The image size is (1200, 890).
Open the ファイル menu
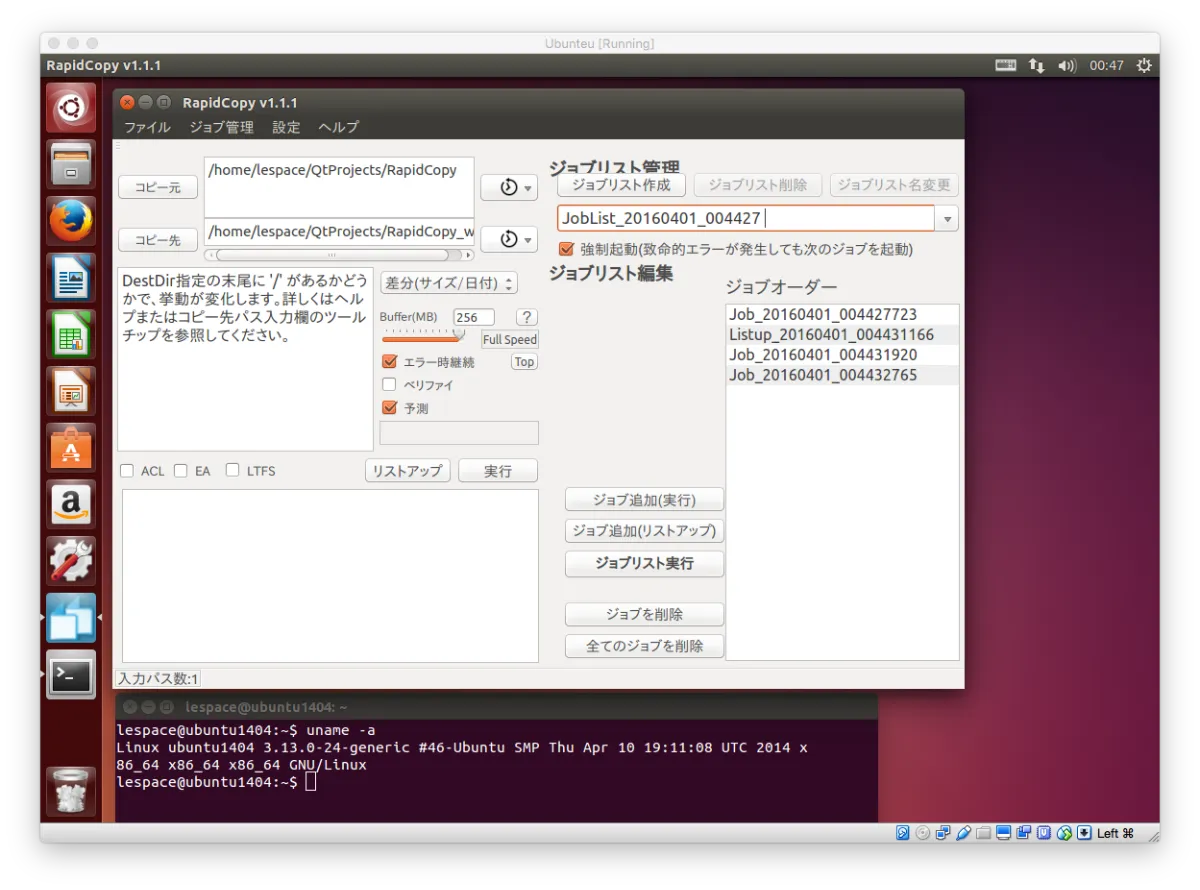coord(147,127)
